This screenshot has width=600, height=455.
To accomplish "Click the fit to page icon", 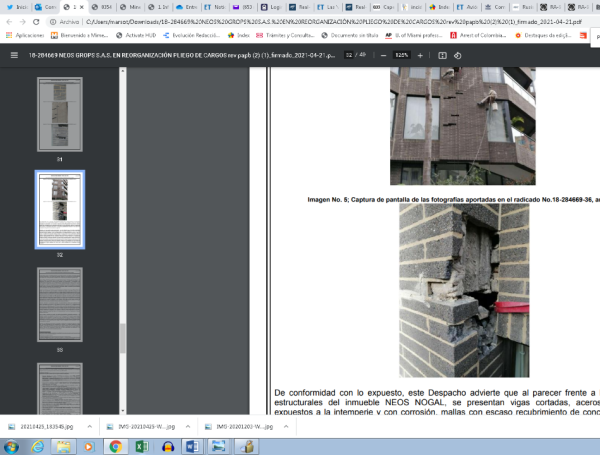I will click(x=442, y=55).
